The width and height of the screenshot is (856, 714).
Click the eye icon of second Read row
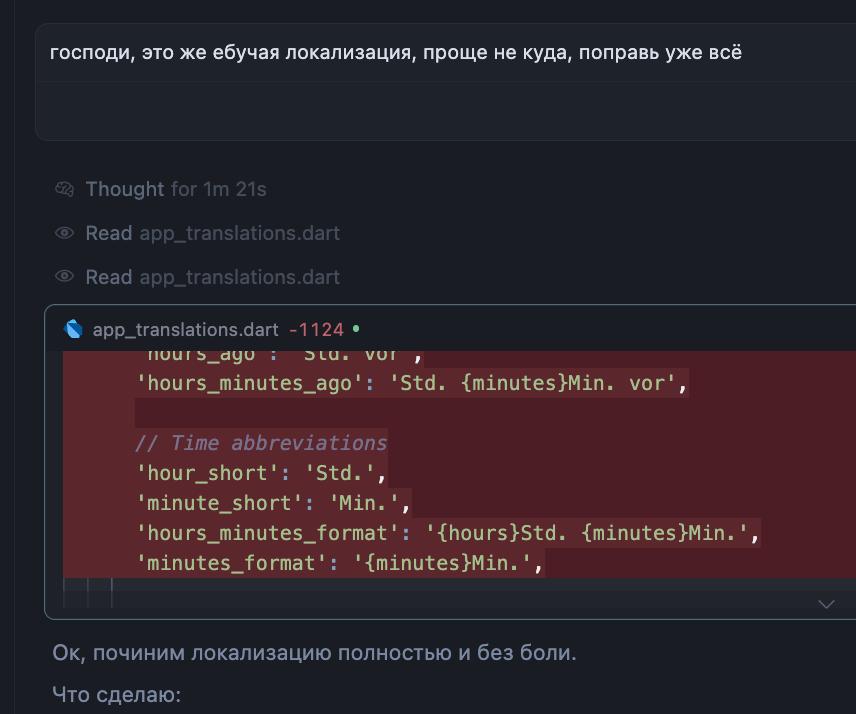coord(64,277)
